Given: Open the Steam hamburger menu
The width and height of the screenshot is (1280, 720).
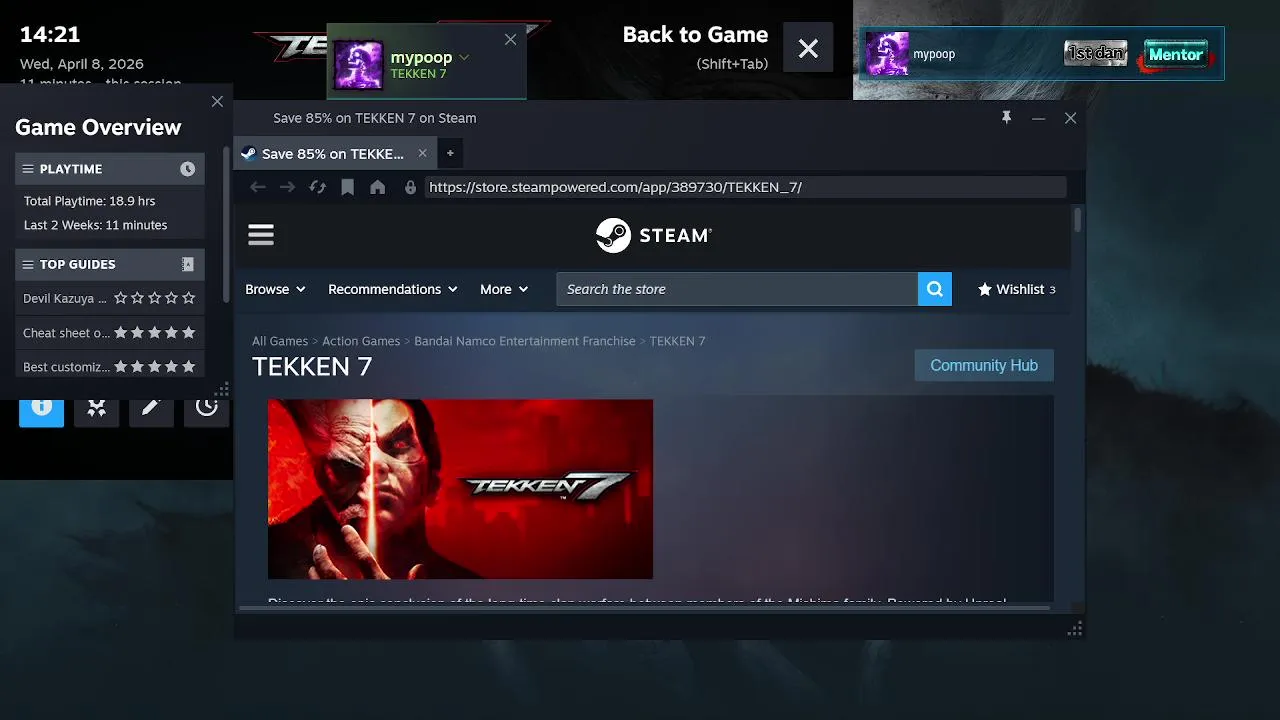Looking at the screenshot, I should pyautogui.click(x=261, y=235).
